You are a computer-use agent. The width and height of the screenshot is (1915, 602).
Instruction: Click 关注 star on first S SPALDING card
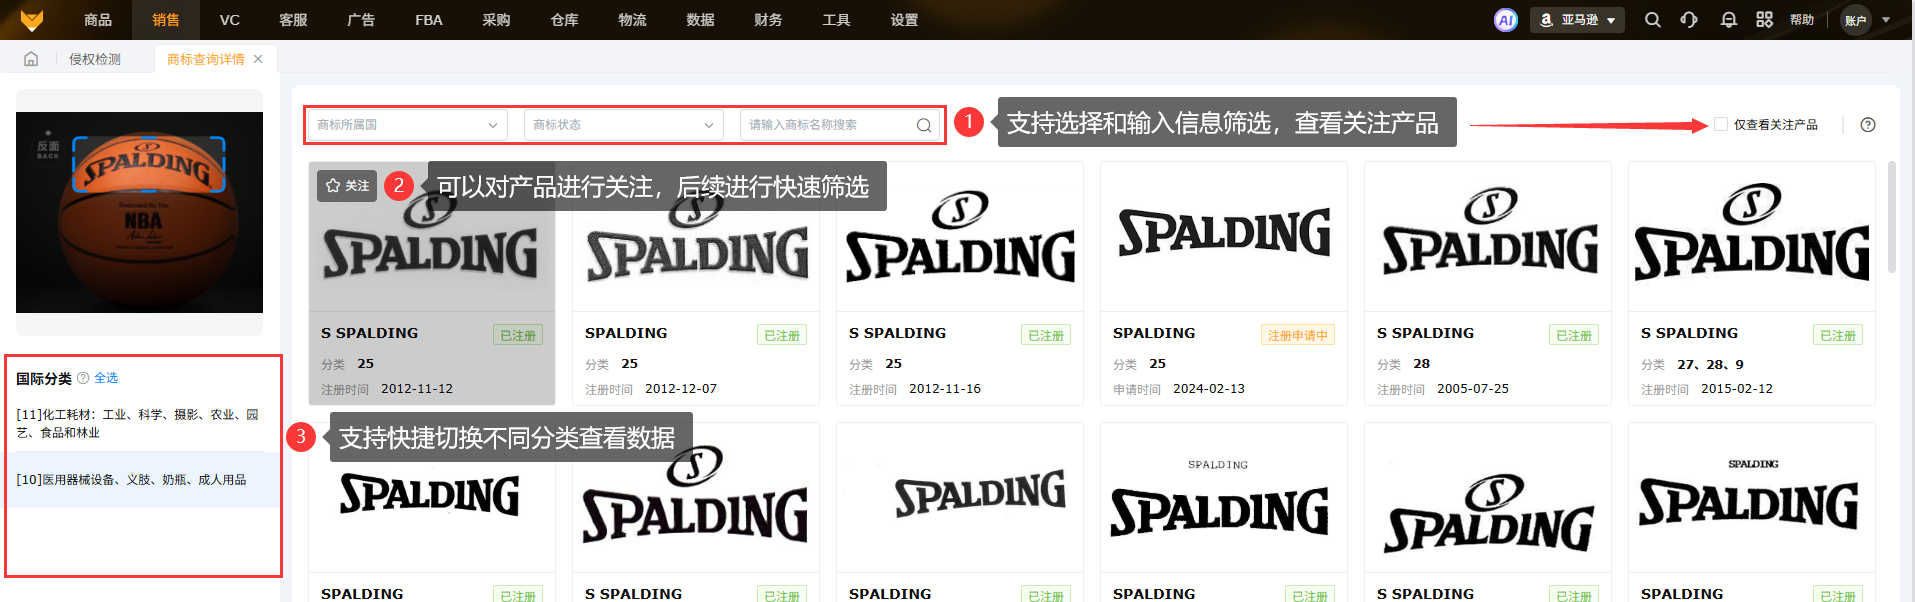[347, 186]
